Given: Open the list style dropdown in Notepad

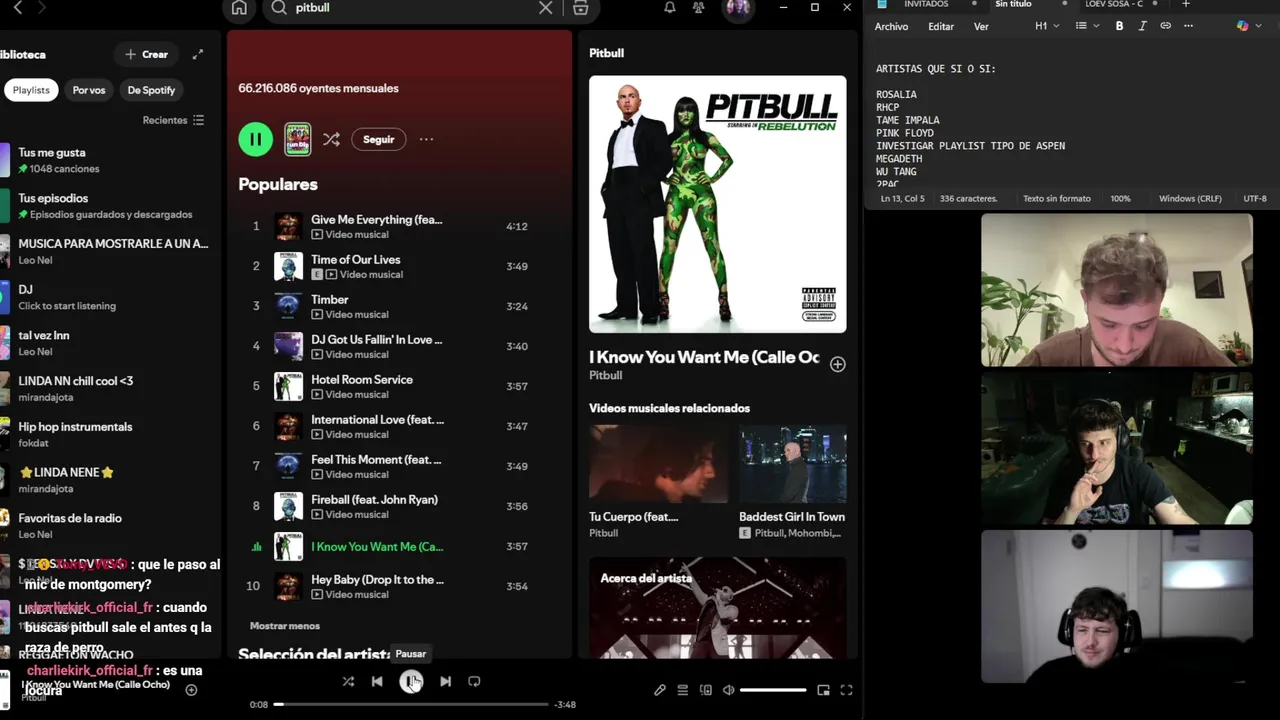Looking at the screenshot, I should pos(1087,26).
